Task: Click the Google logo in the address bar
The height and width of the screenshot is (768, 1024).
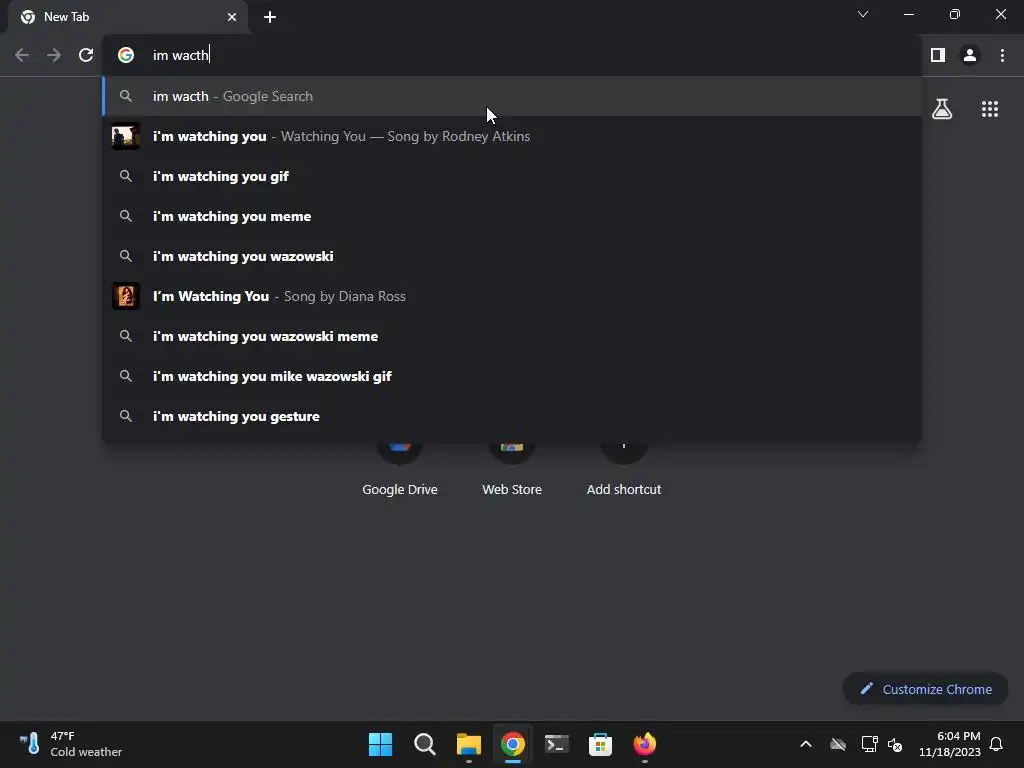Action: click(125, 55)
